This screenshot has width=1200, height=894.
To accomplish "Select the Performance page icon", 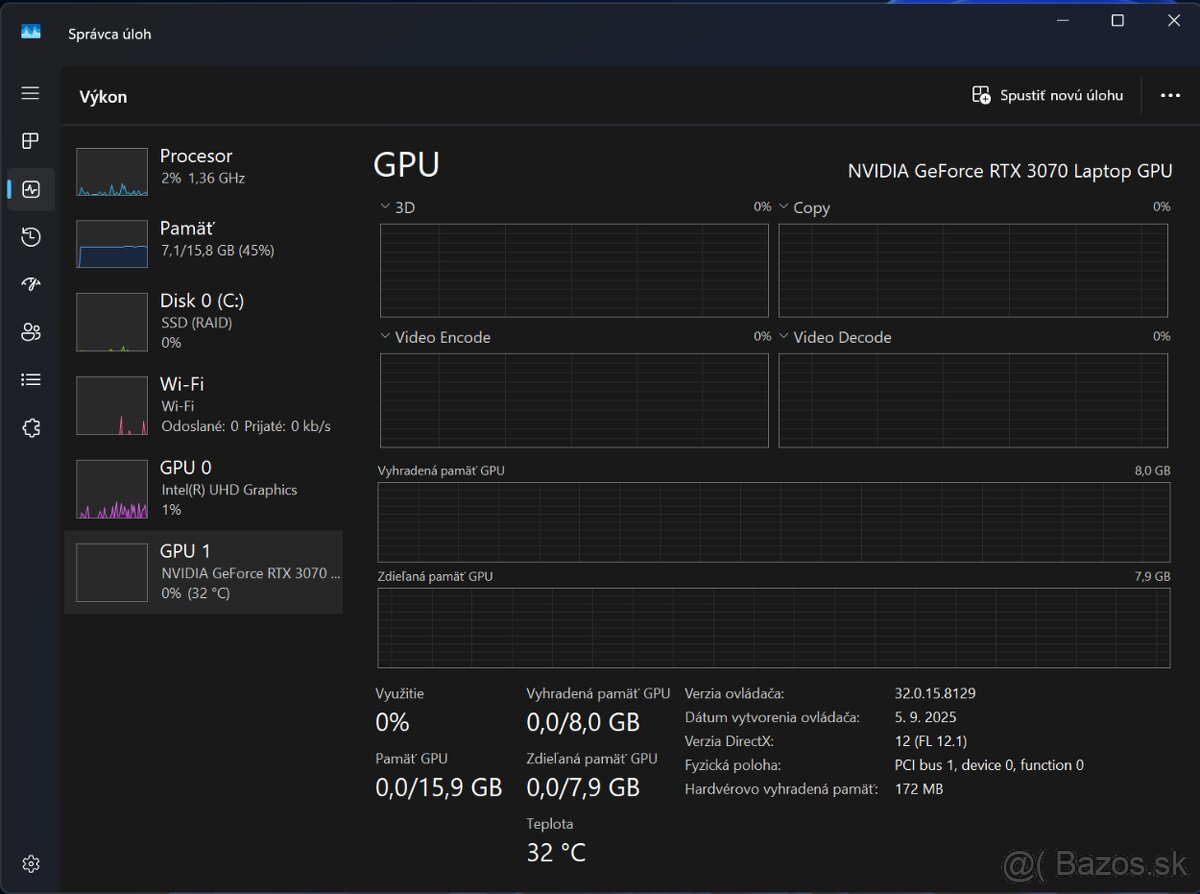I will (x=31, y=189).
